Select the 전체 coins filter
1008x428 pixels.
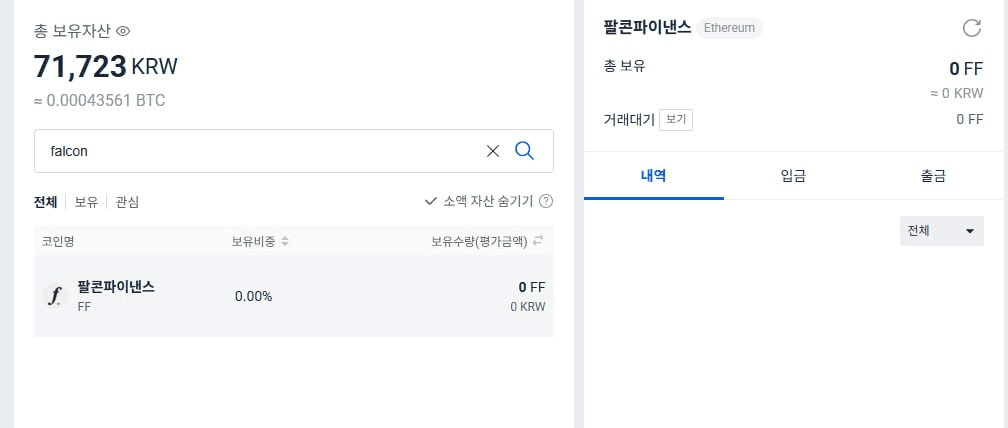tap(46, 202)
